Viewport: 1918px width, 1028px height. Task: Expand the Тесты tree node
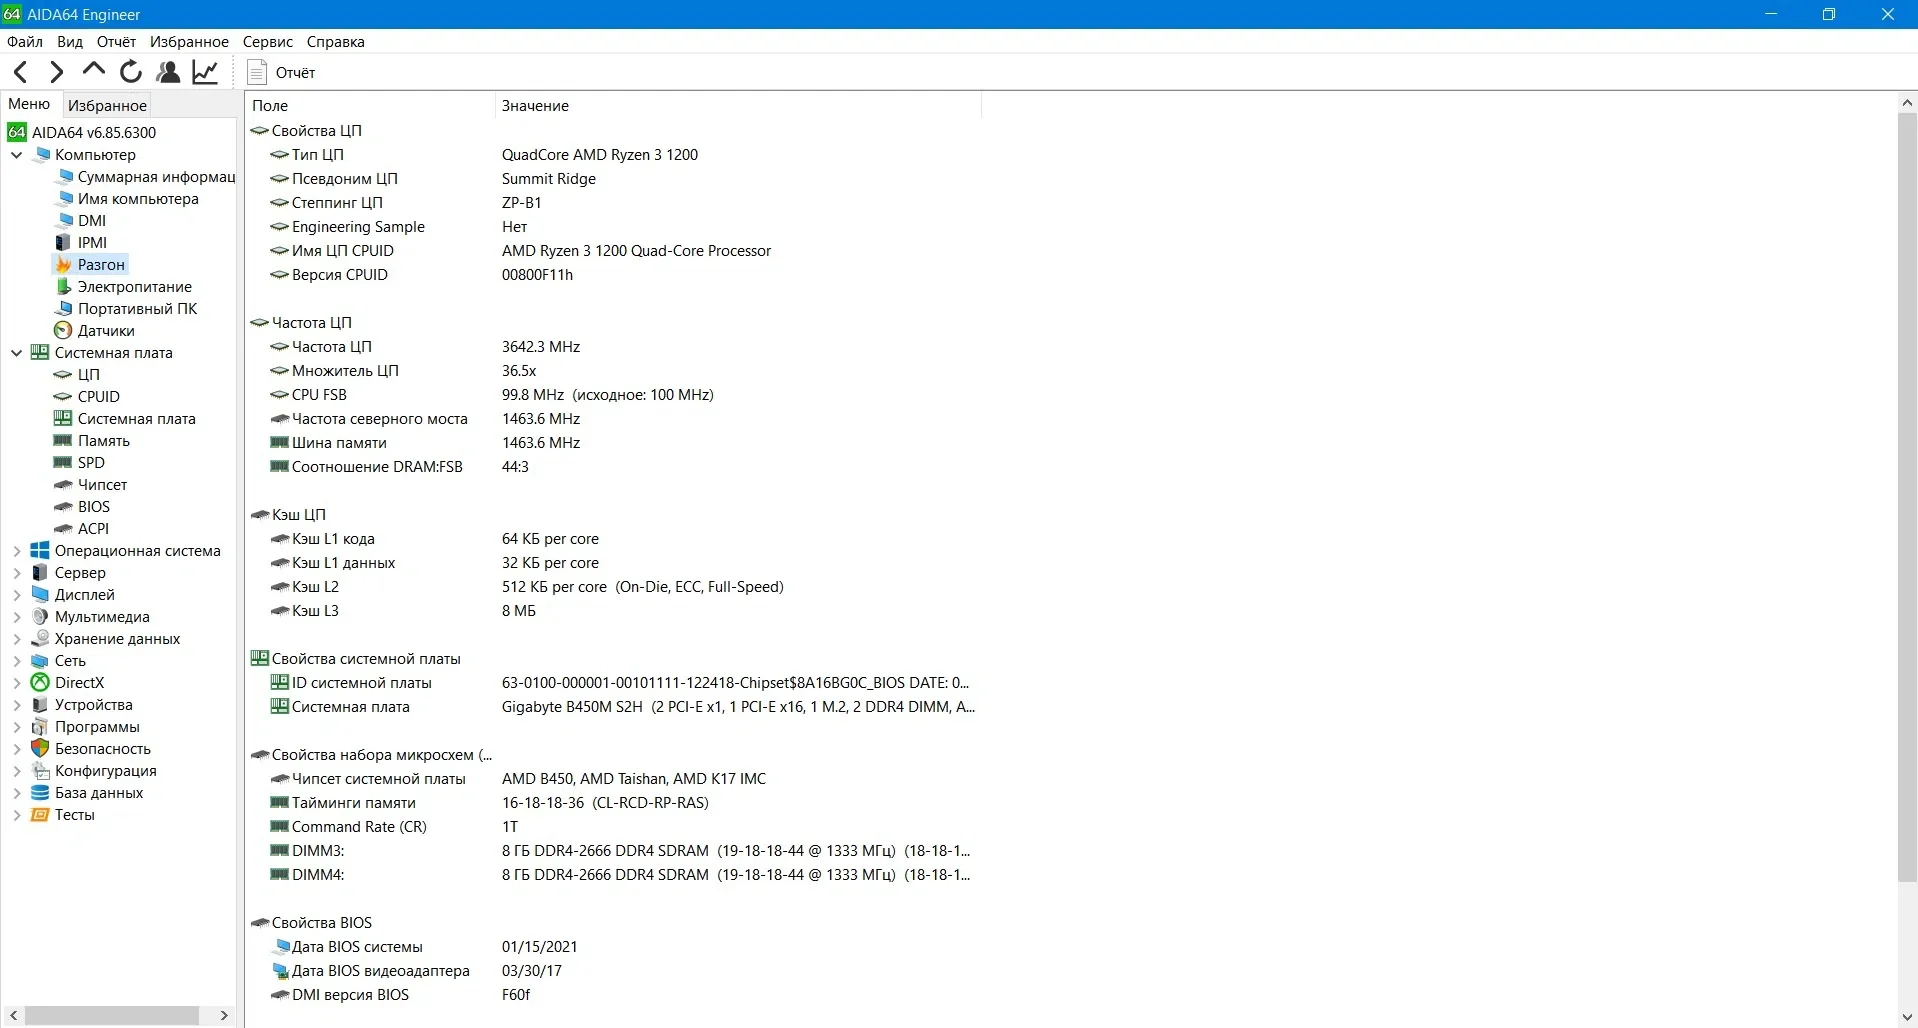(16, 815)
